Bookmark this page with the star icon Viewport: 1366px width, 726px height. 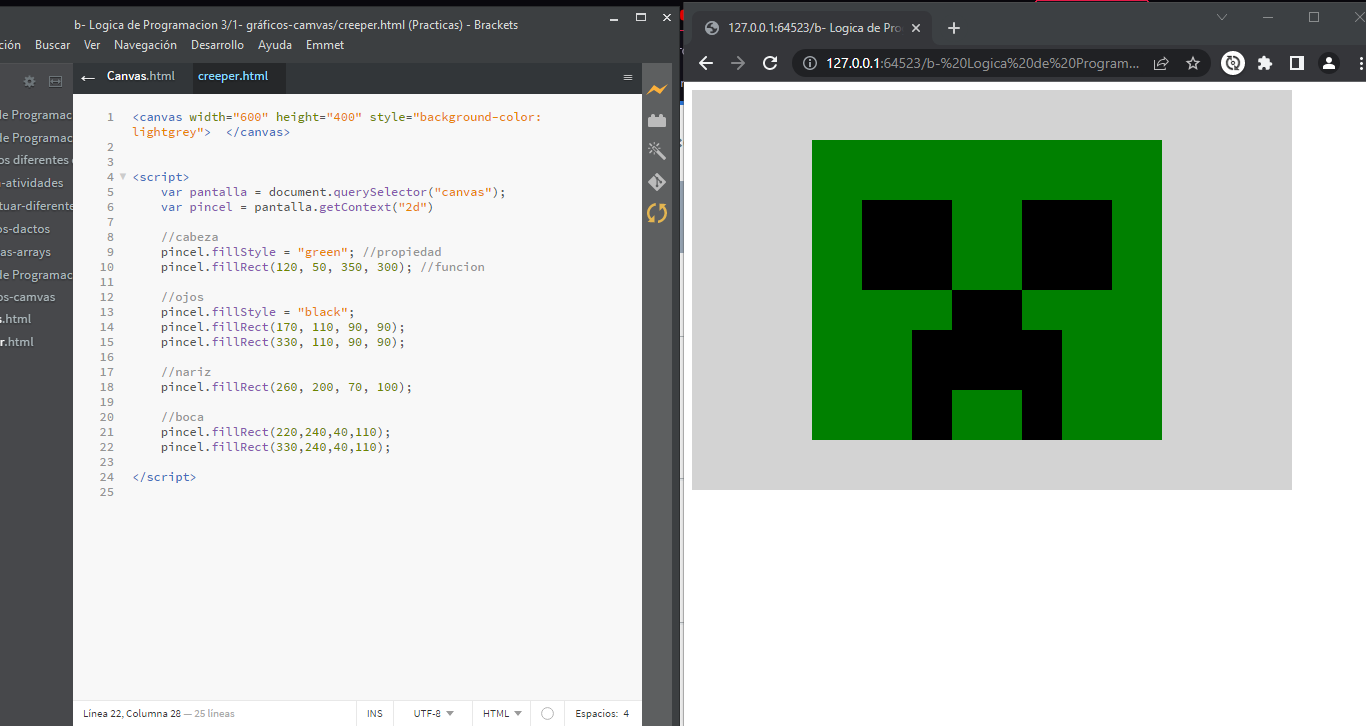pyautogui.click(x=1193, y=63)
